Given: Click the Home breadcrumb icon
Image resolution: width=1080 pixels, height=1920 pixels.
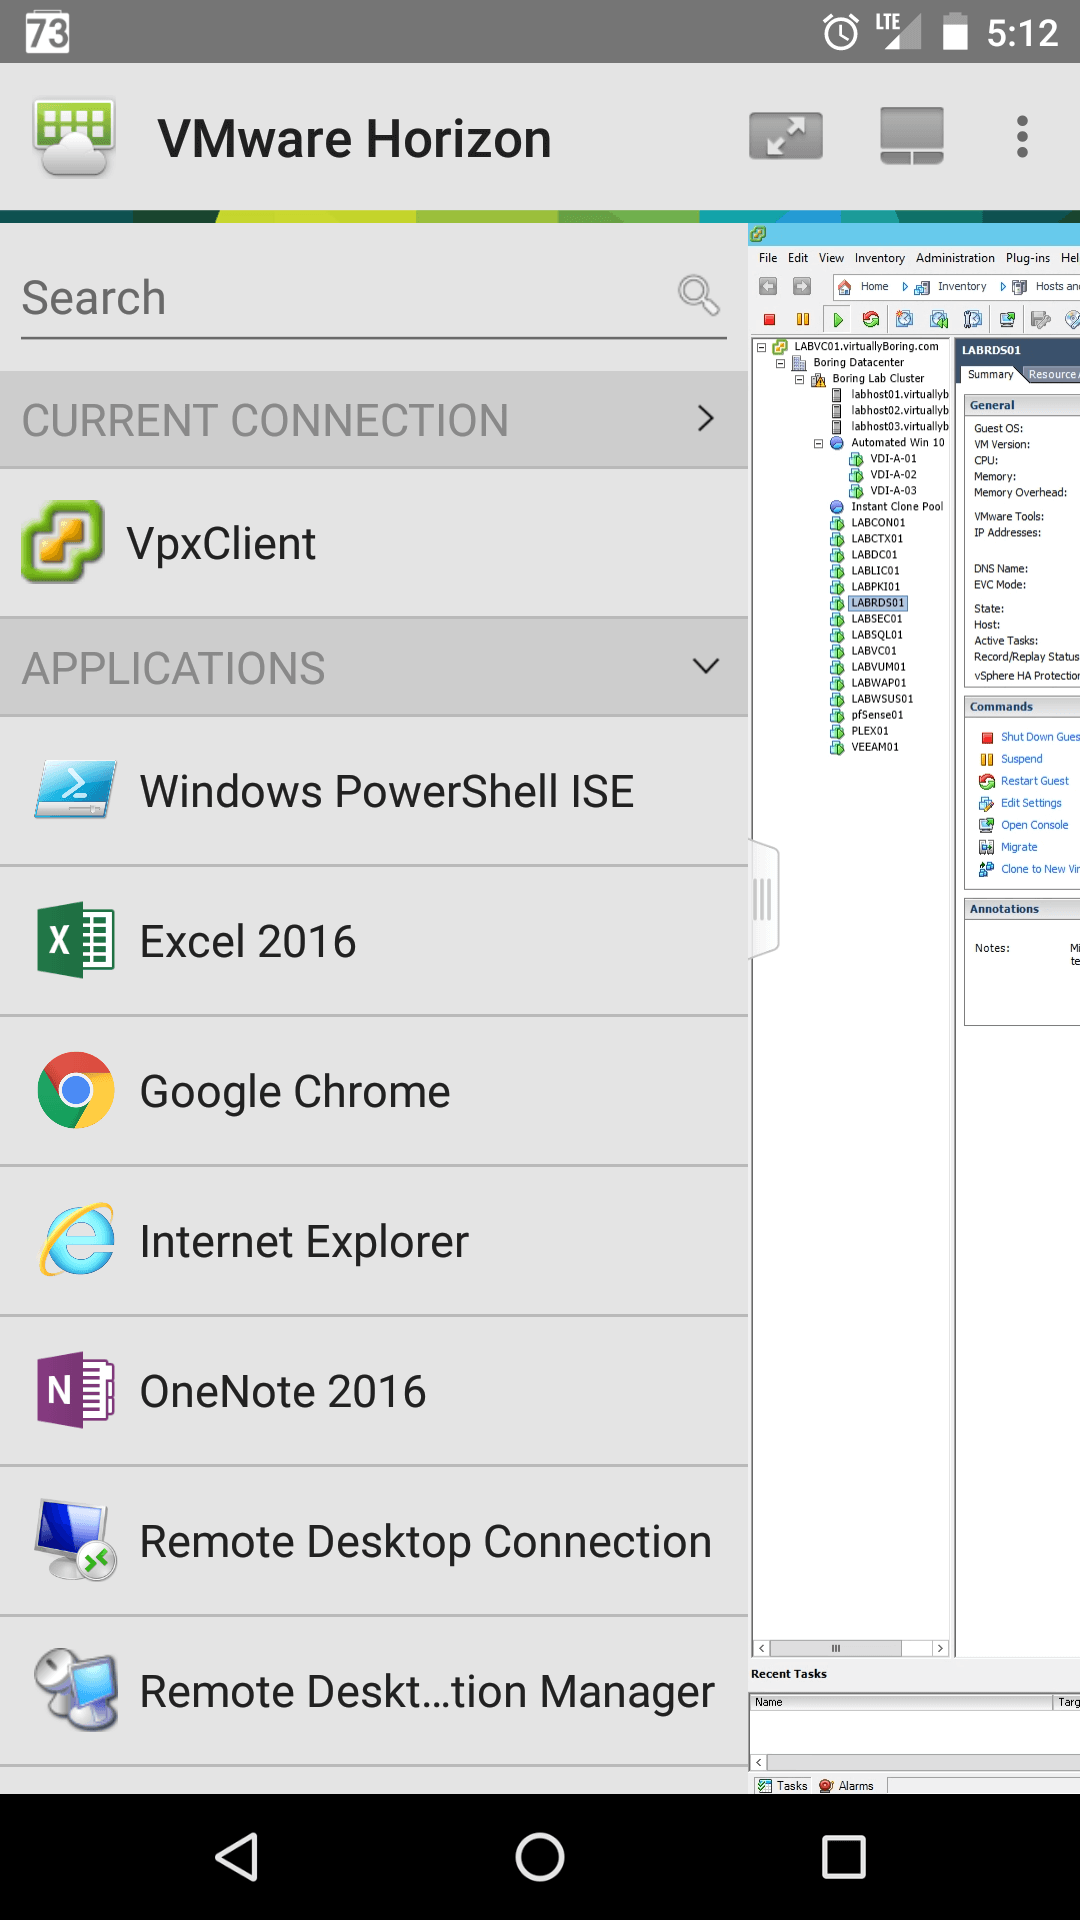Looking at the screenshot, I should pos(844,287).
